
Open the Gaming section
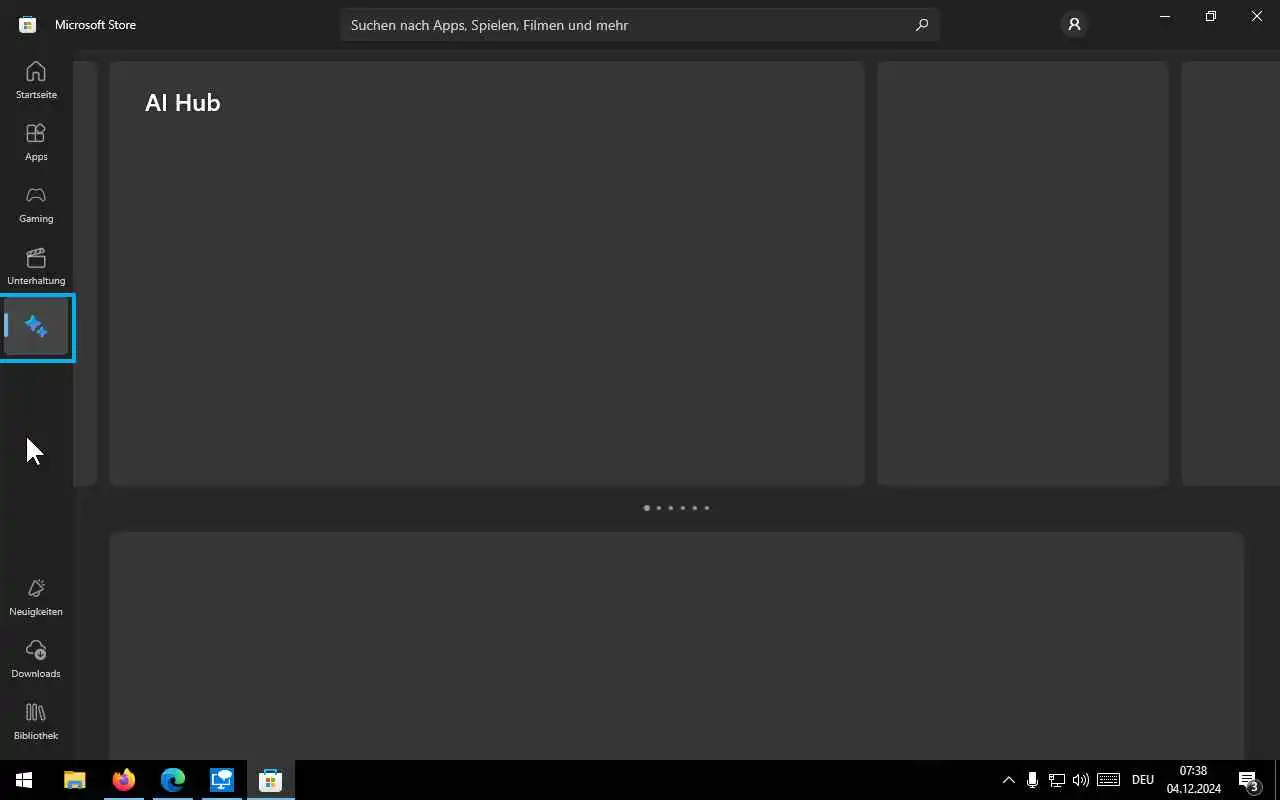click(x=36, y=204)
